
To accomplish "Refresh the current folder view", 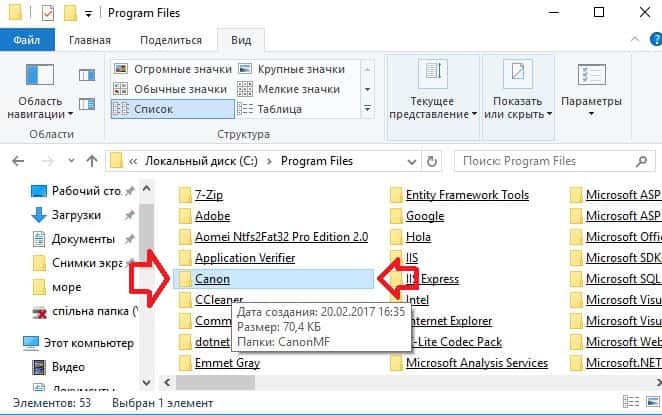I will 431,162.
